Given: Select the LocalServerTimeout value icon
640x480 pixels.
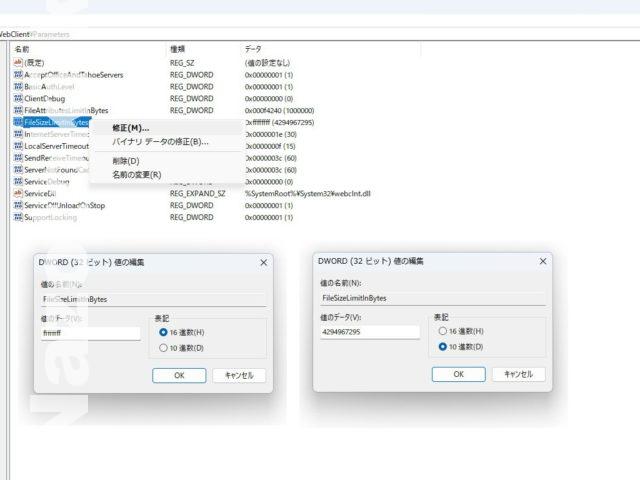Looking at the screenshot, I should click(x=18, y=146).
